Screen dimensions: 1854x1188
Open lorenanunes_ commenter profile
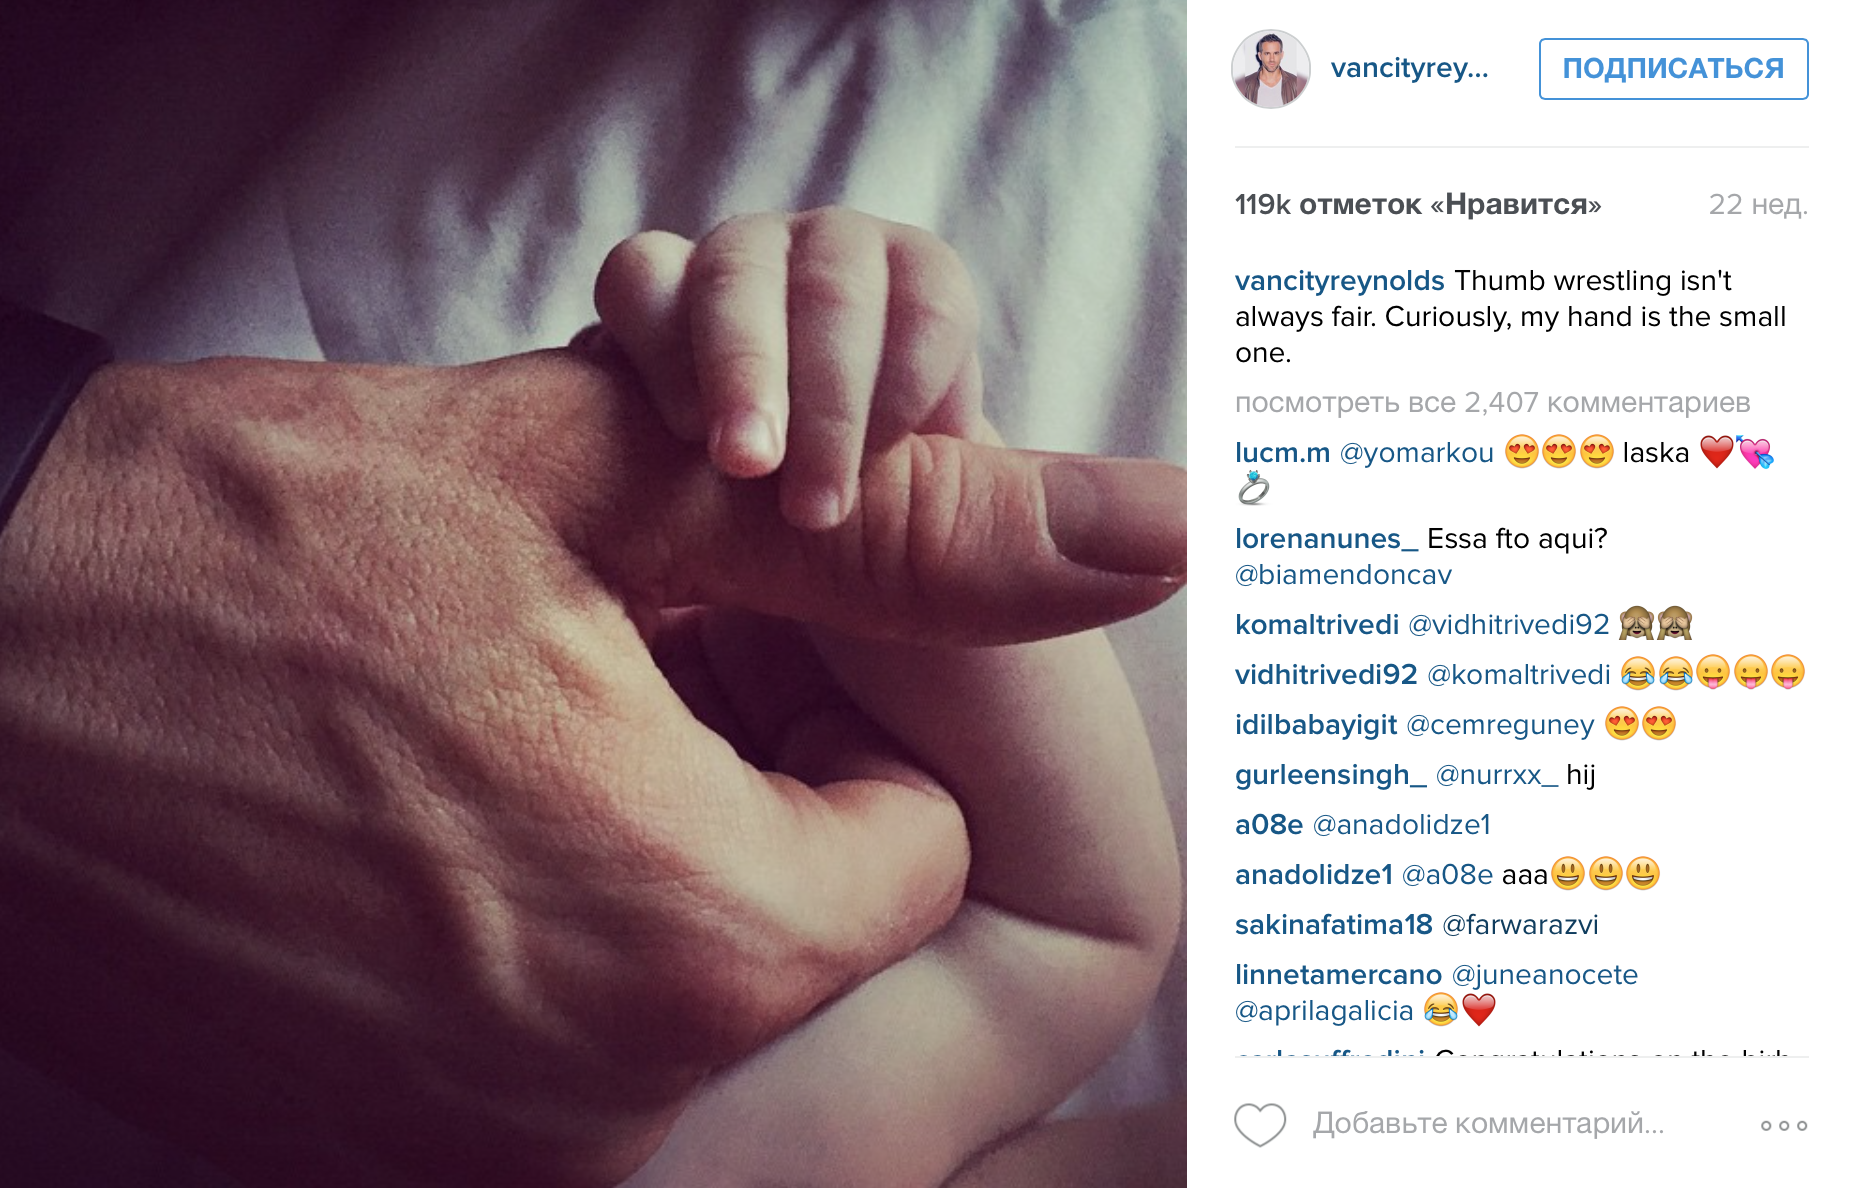[1326, 538]
